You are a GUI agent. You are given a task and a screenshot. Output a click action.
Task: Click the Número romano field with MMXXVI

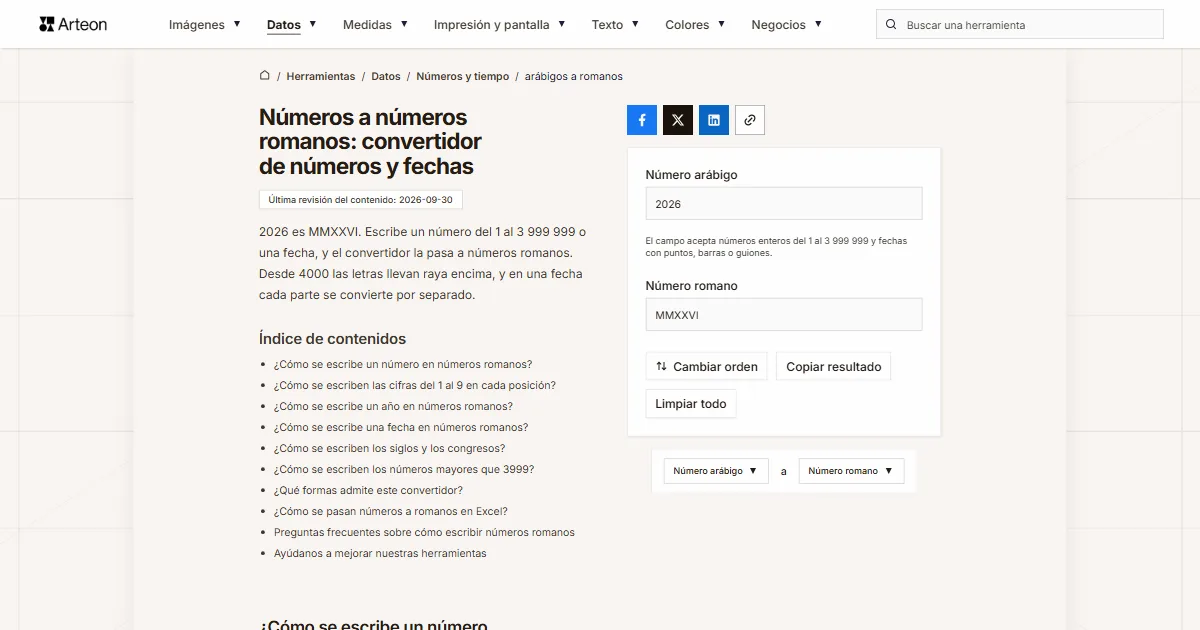click(x=784, y=314)
